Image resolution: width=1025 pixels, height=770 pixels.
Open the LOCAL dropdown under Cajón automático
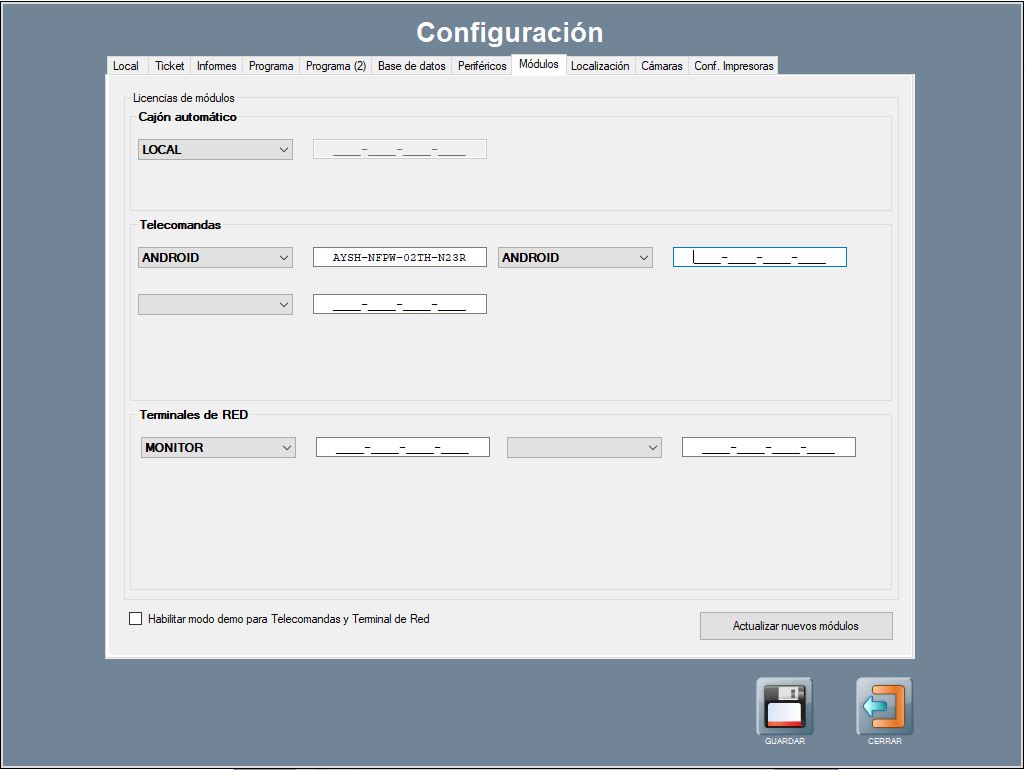click(215, 150)
